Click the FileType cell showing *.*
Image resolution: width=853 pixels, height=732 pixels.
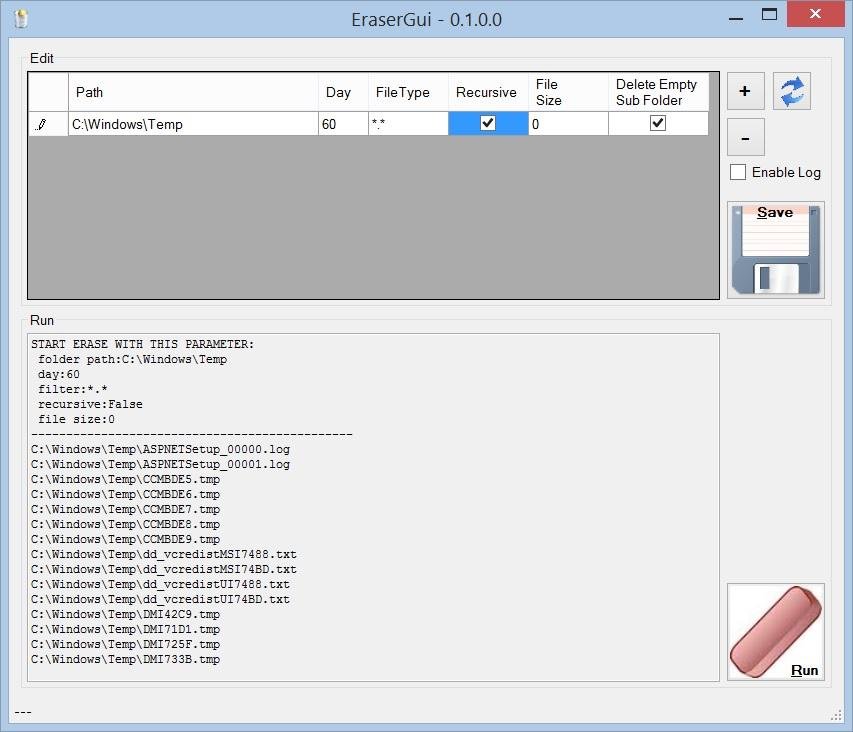coord(405,123)
